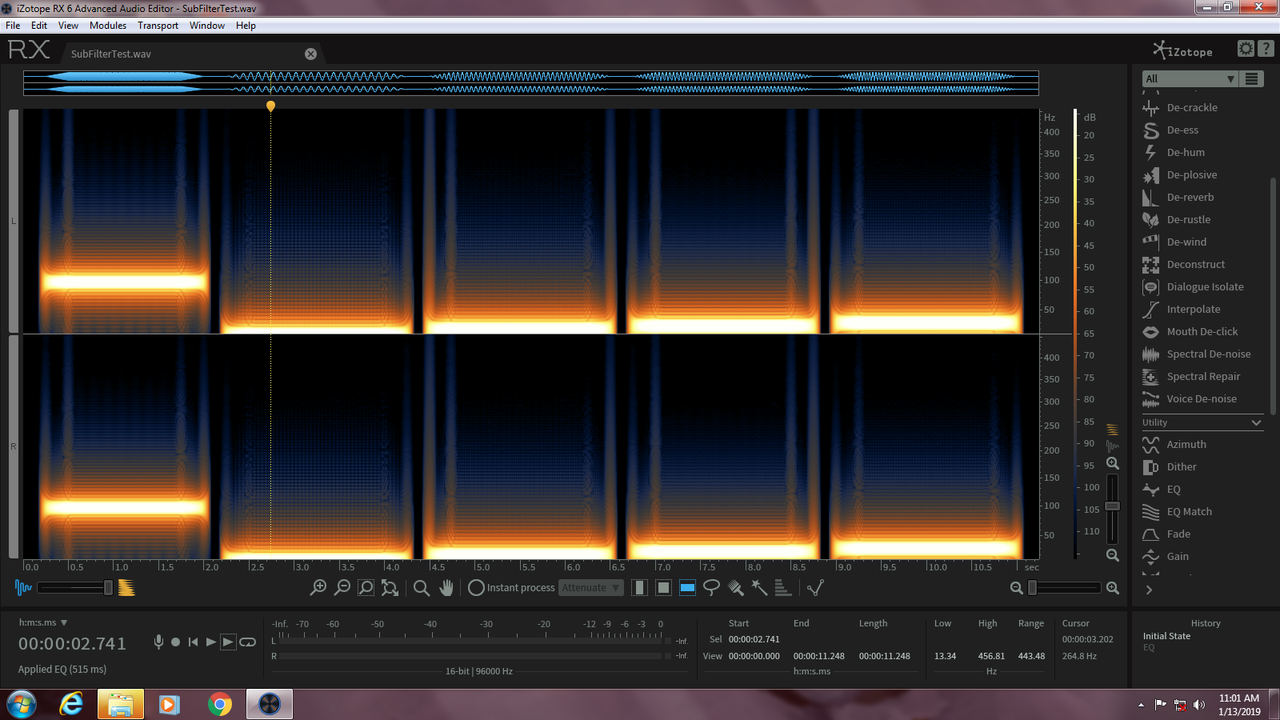Open the Edit menu

tap(39, 25)
